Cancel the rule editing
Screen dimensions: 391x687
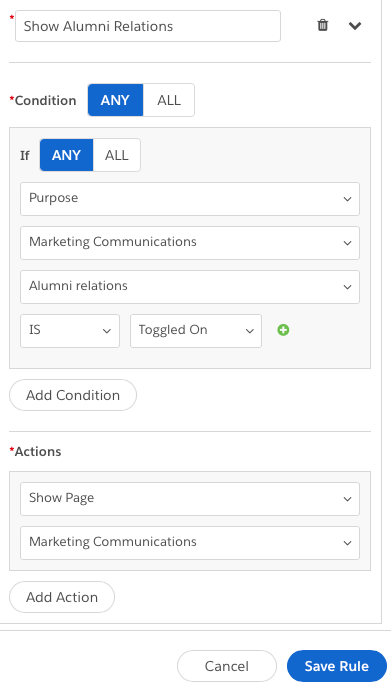[227, 666]
